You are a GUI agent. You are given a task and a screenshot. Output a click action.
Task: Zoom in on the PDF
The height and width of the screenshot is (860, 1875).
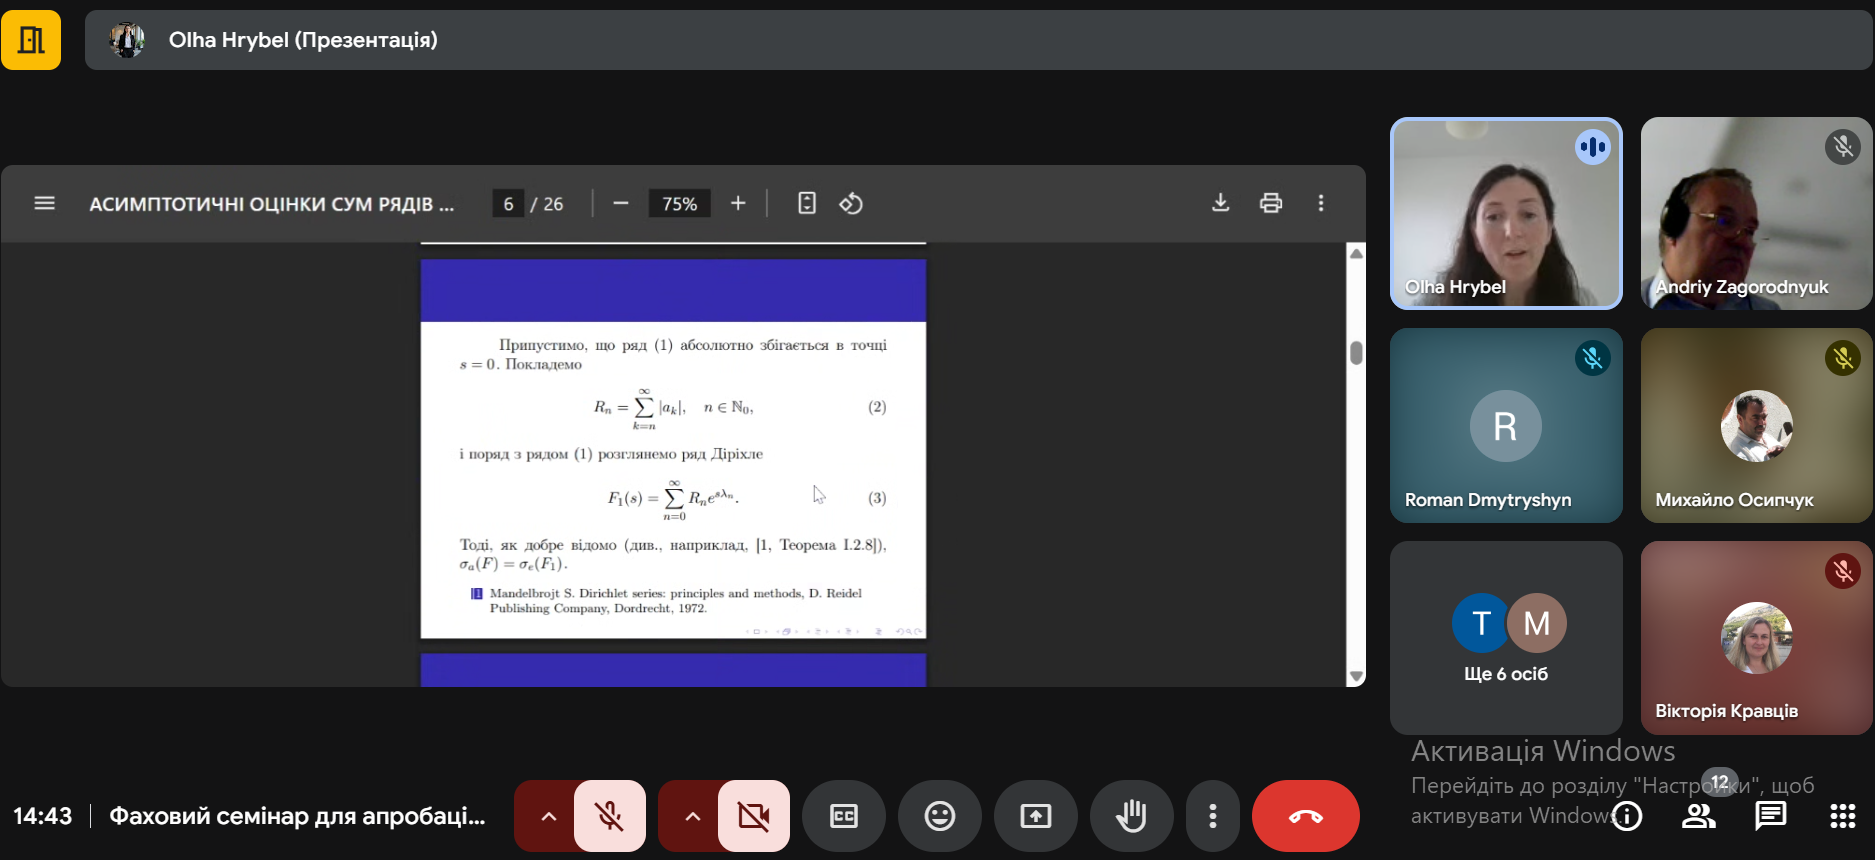738,203
